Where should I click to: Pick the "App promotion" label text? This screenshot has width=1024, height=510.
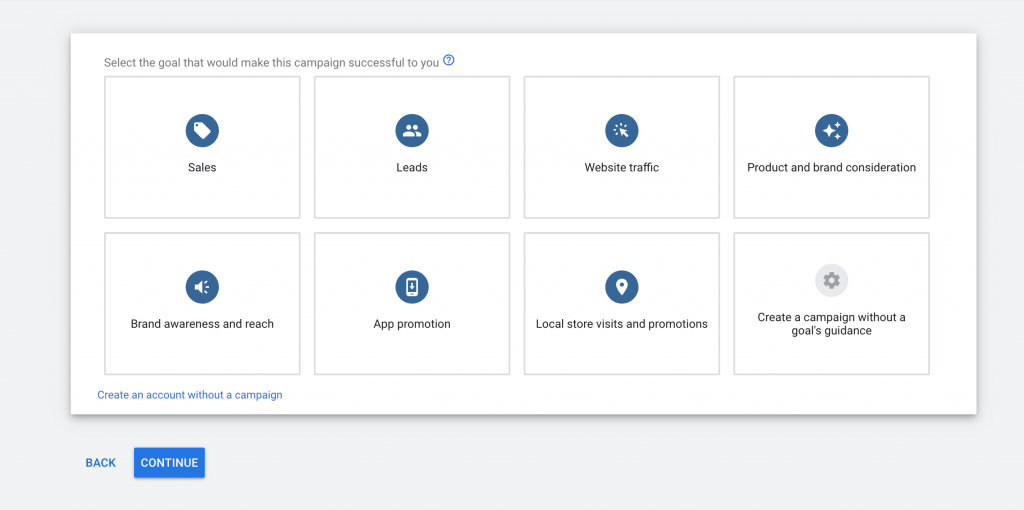(412, 324)
